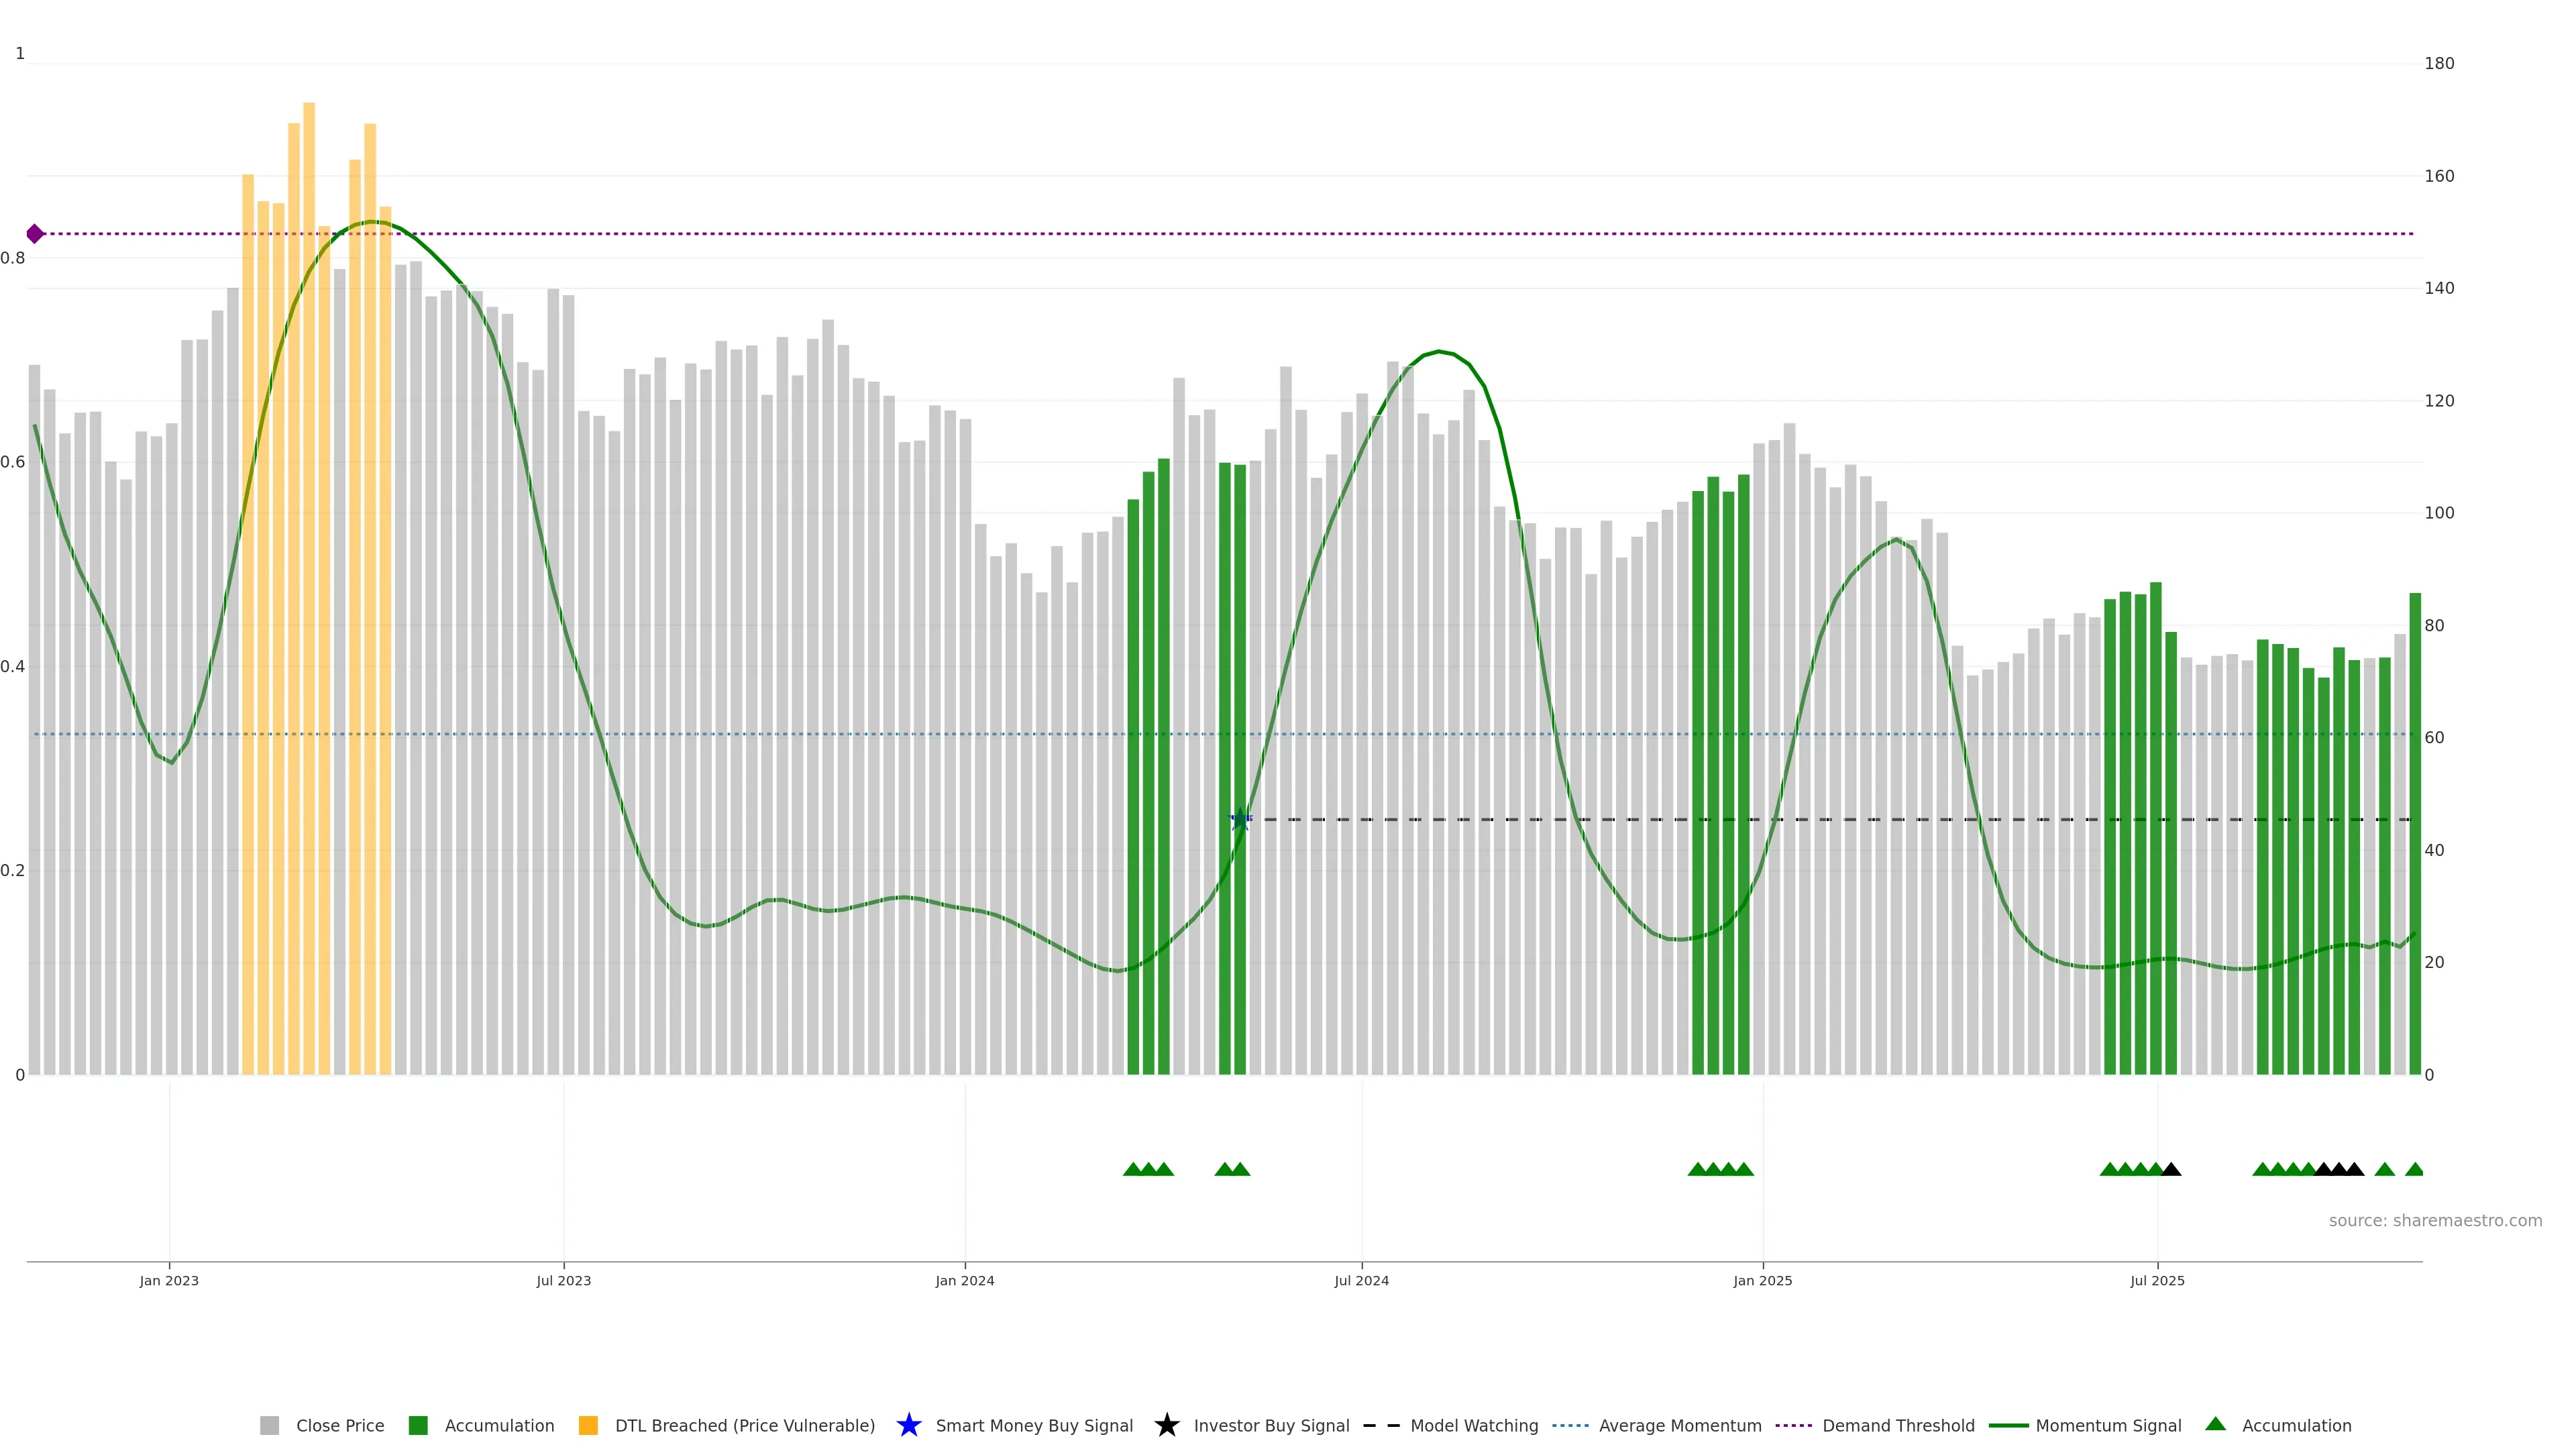Click the green Accumulation square swatch

click(418, 1425)
